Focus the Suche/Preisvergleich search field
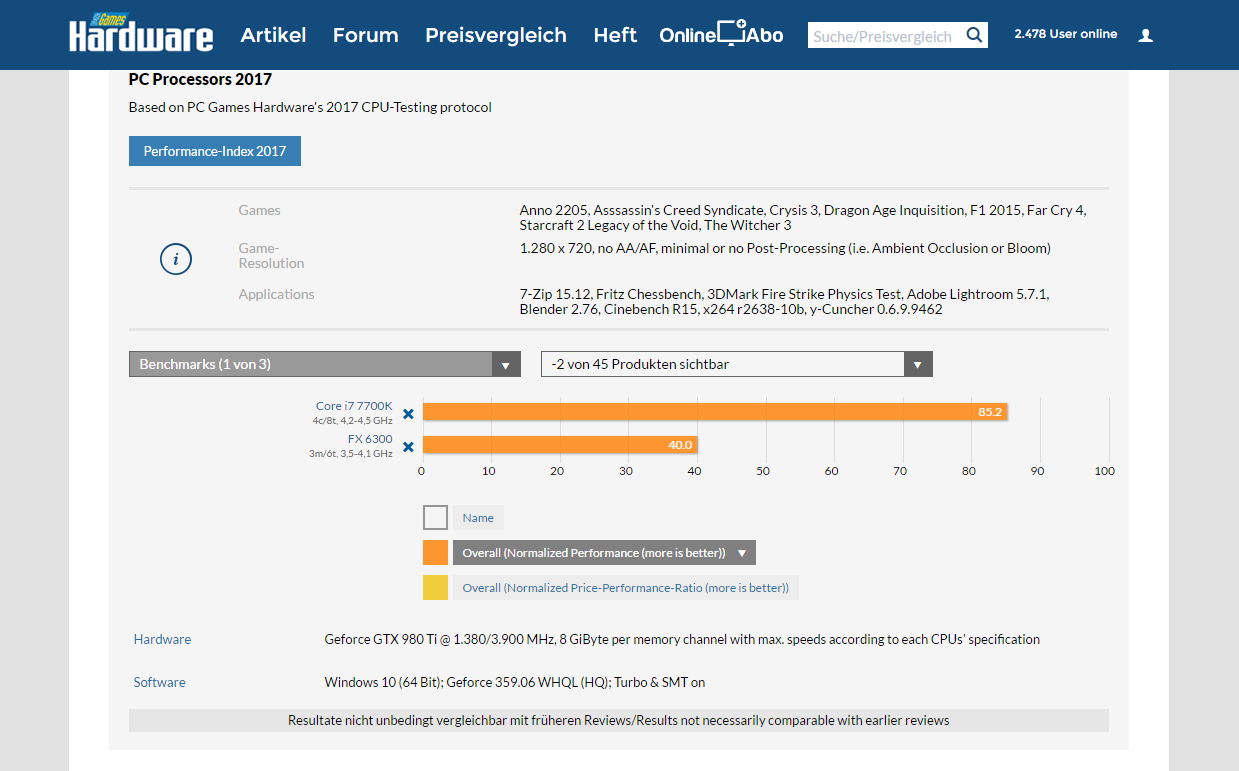Viewport: 1239px width, 771px height. pos(885,36)
